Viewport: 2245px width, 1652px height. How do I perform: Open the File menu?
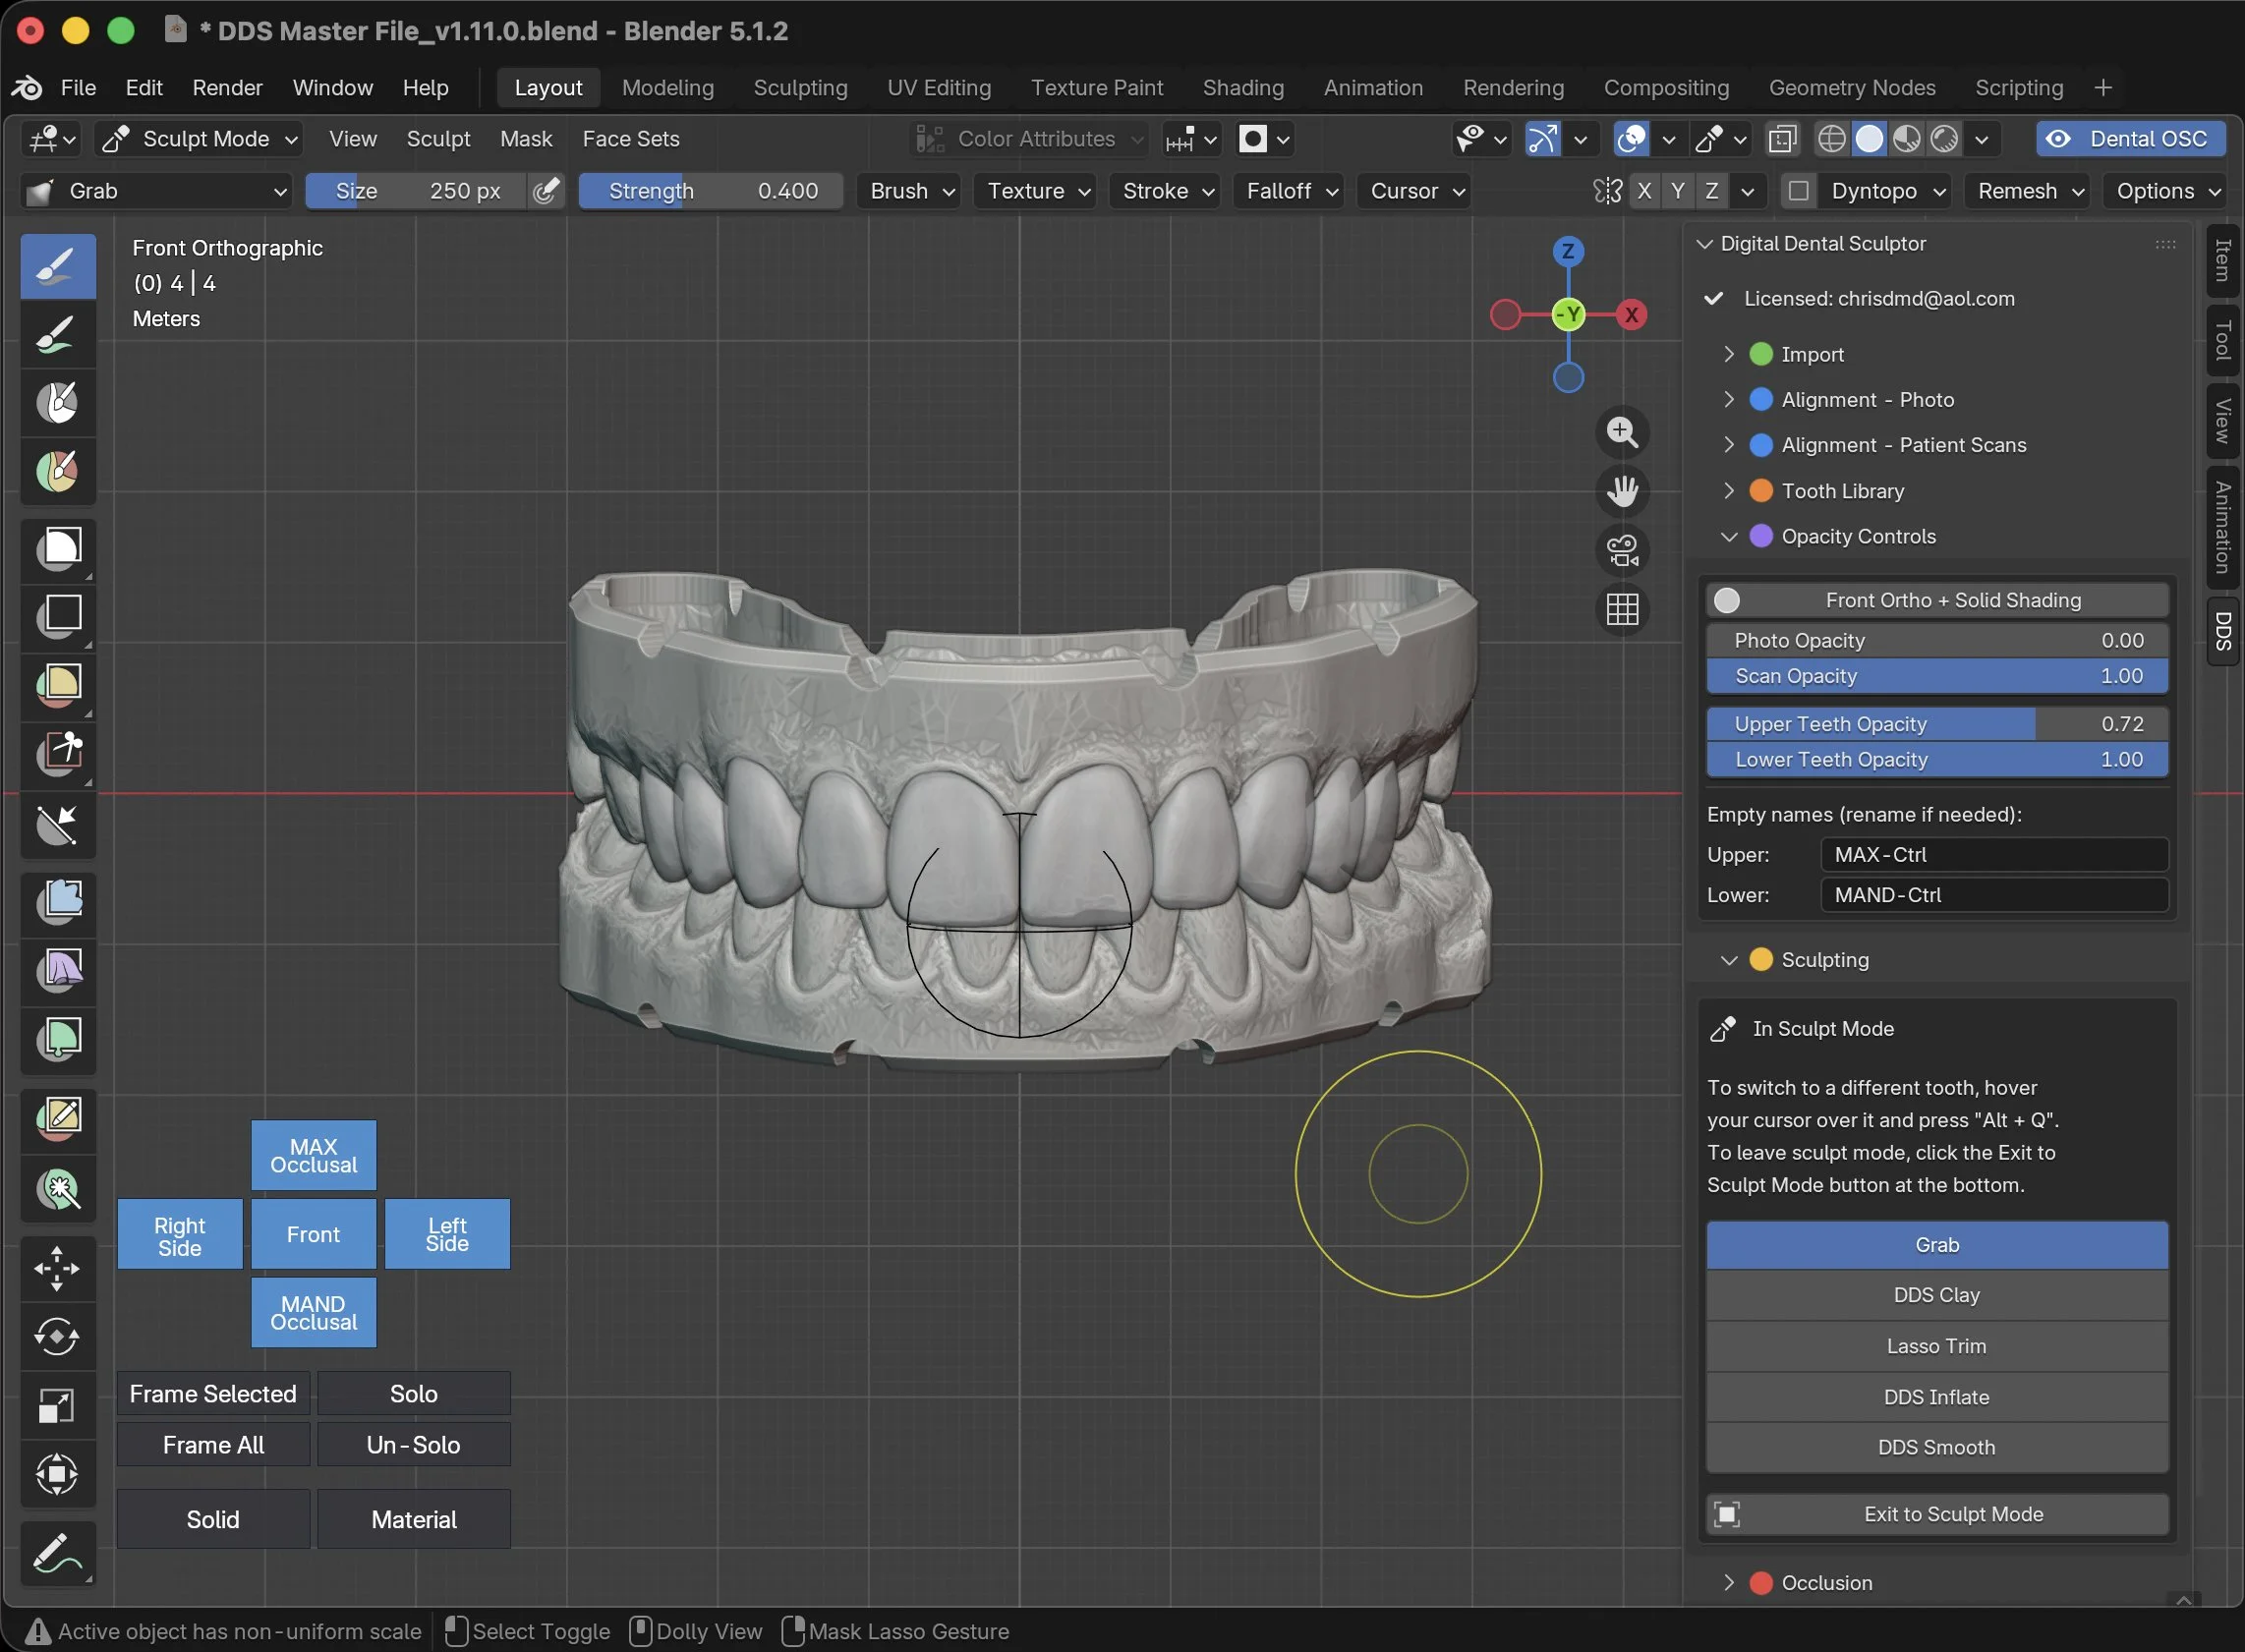click(78, 88)
